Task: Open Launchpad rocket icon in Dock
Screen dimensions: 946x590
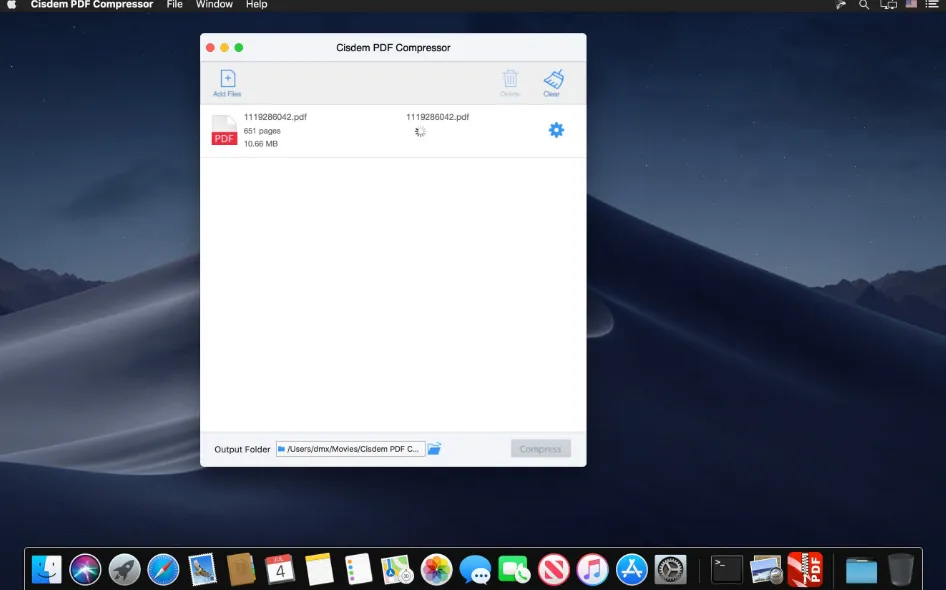Action: 124,569
